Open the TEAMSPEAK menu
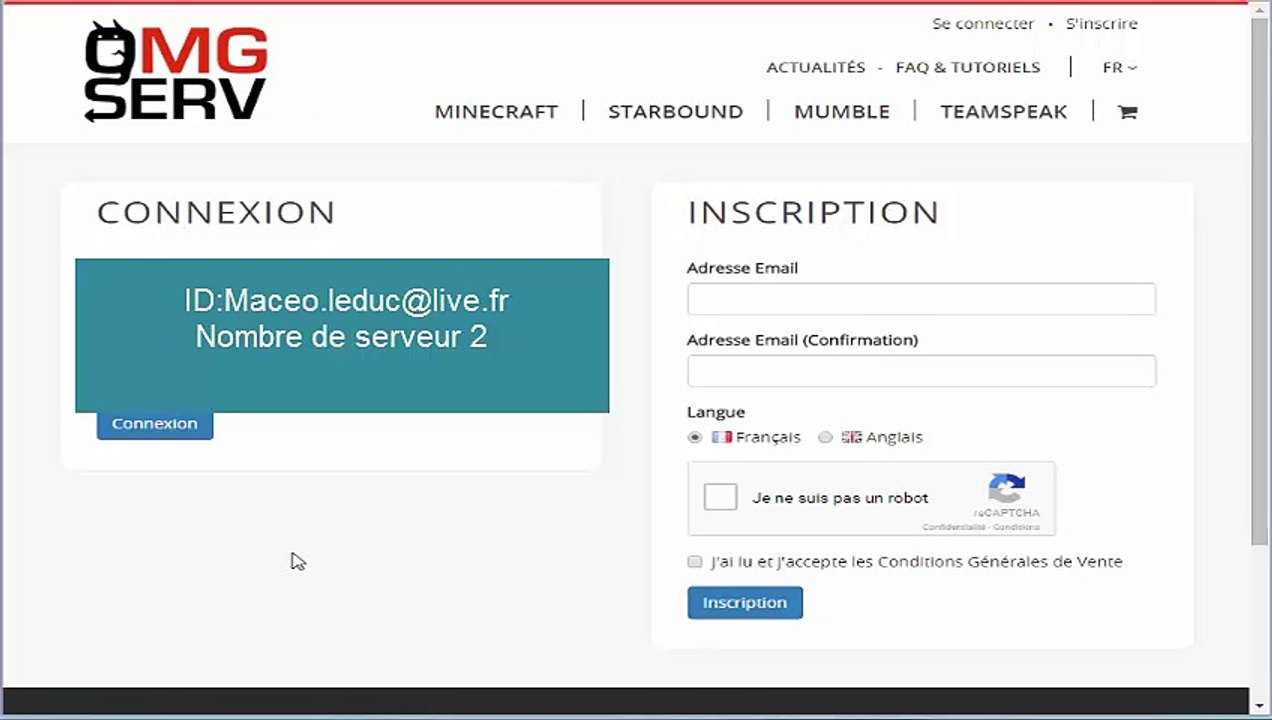The image size is (1272, 720). (x=1004, y=111)
